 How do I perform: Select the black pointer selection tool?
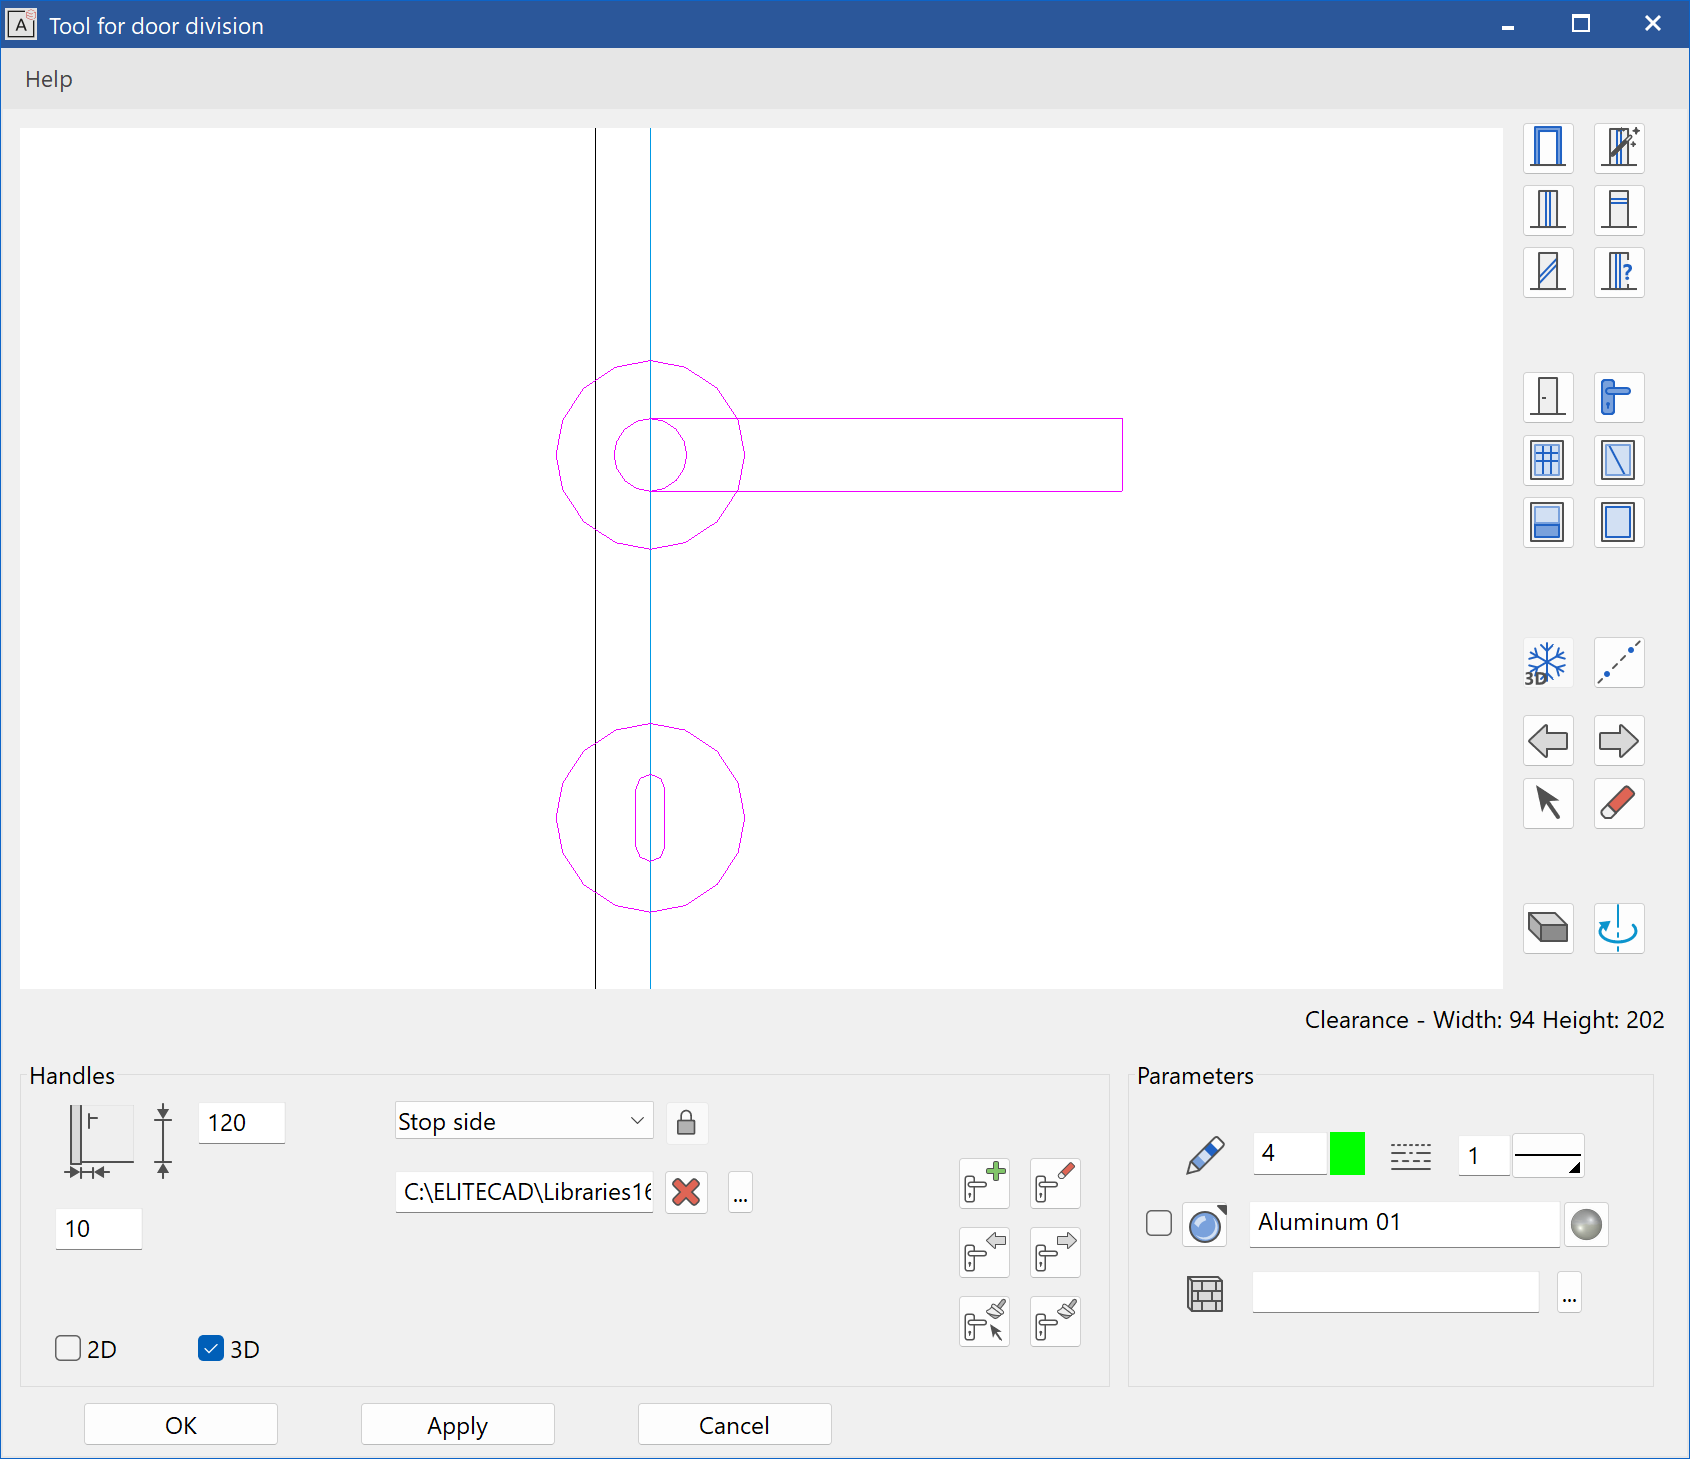pyautogui.click(x=1548, y=803)
